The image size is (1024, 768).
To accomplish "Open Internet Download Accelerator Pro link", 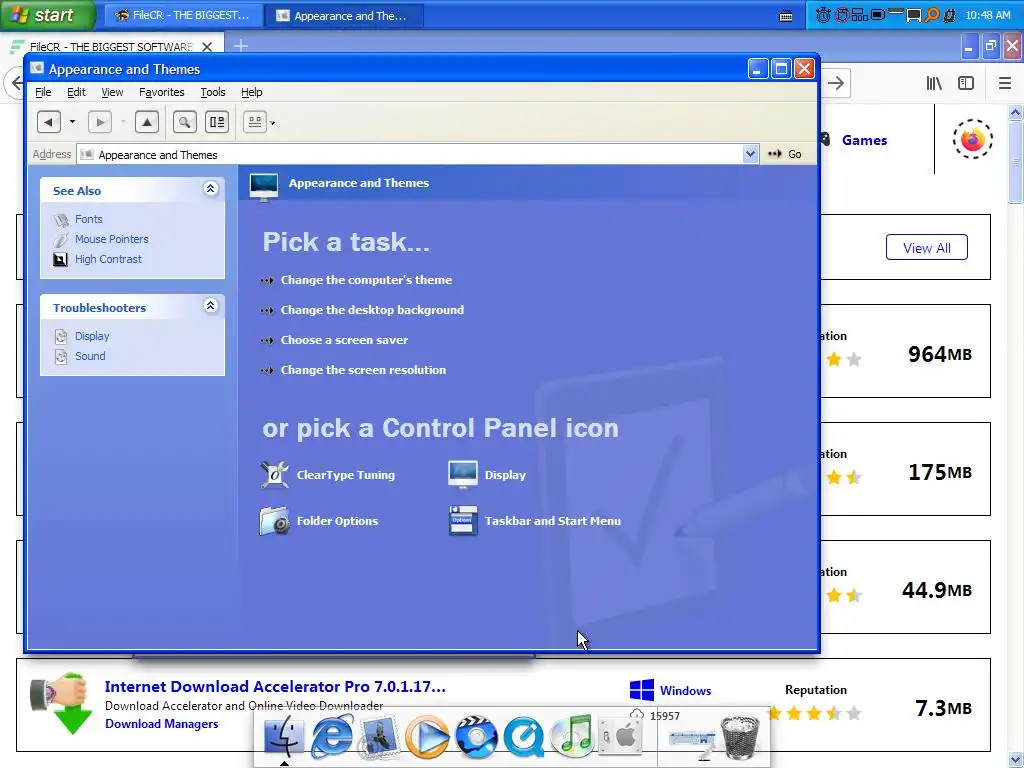I will [x=275, y=686].
